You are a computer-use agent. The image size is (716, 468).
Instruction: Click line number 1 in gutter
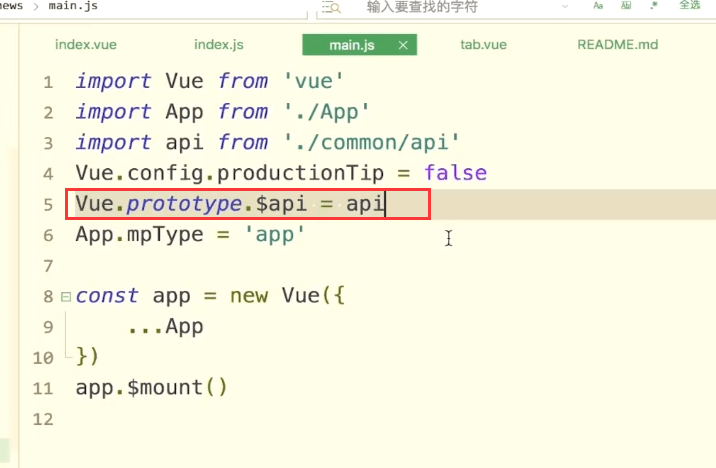(x=48, y=83)
